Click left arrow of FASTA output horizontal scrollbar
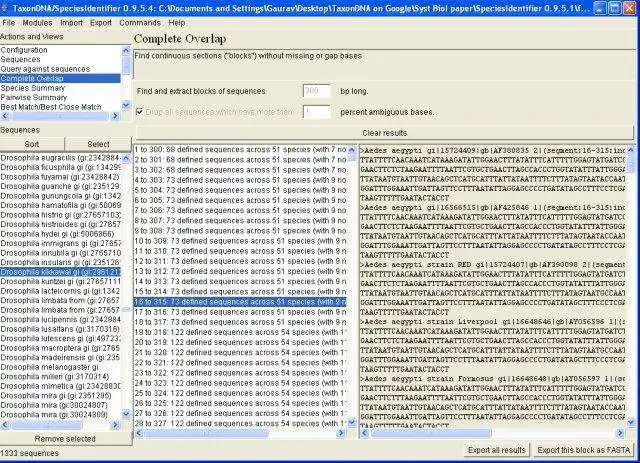 click(364, 433)
